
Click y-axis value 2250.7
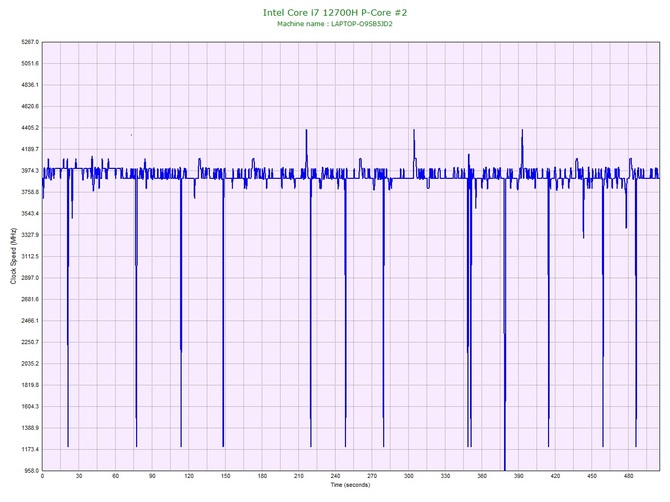(x=29, y=342)
